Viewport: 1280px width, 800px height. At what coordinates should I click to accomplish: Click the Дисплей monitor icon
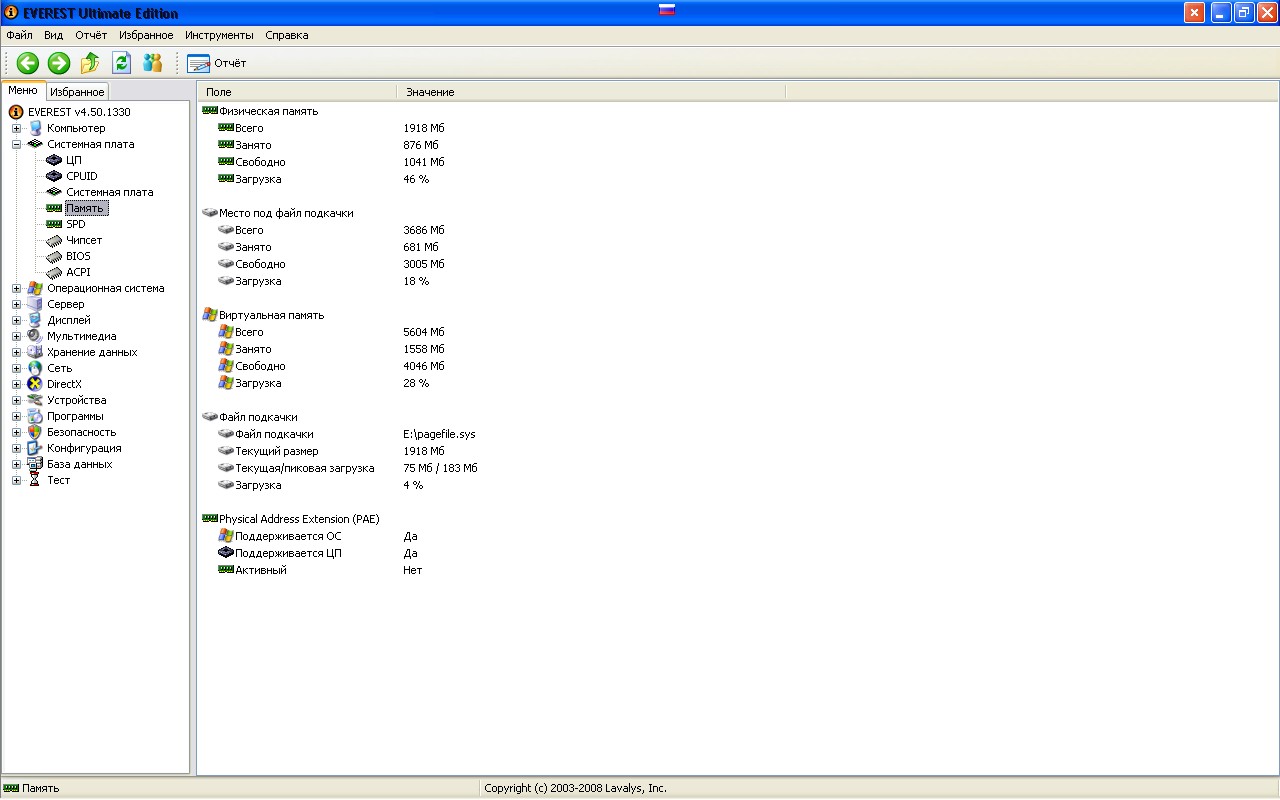[35, 320]
